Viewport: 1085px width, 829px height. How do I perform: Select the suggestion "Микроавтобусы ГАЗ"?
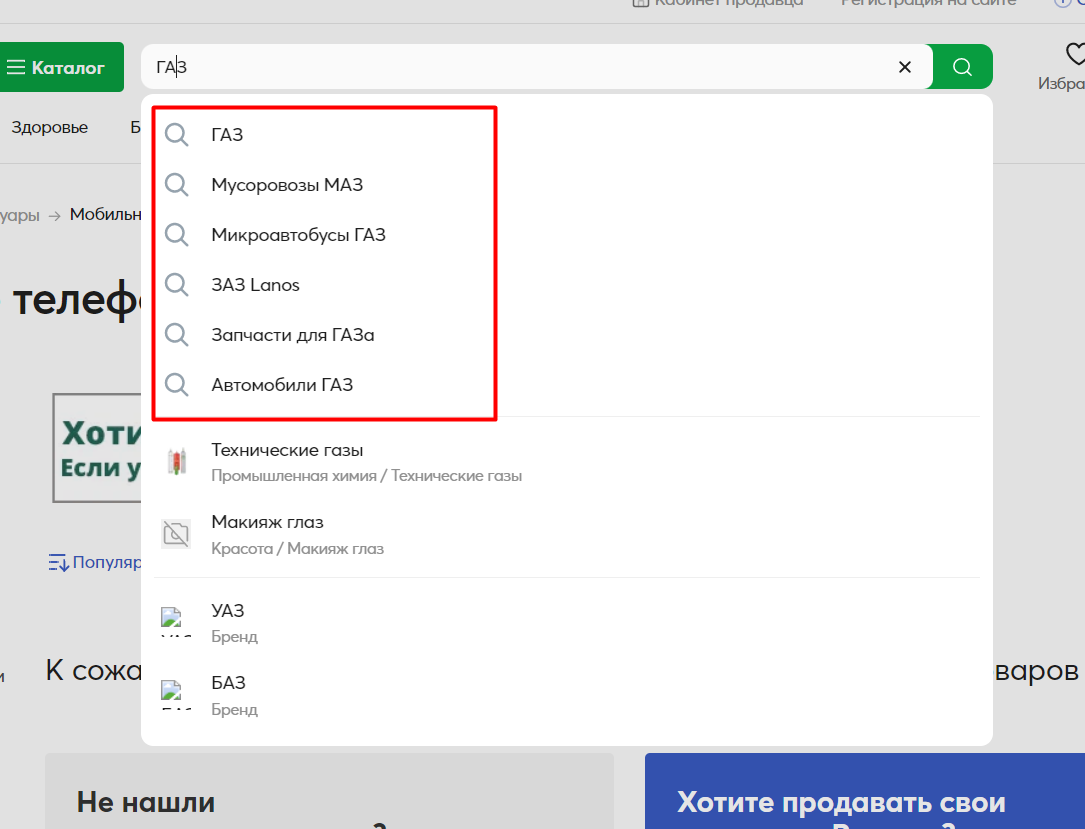[x=298, y=235]
